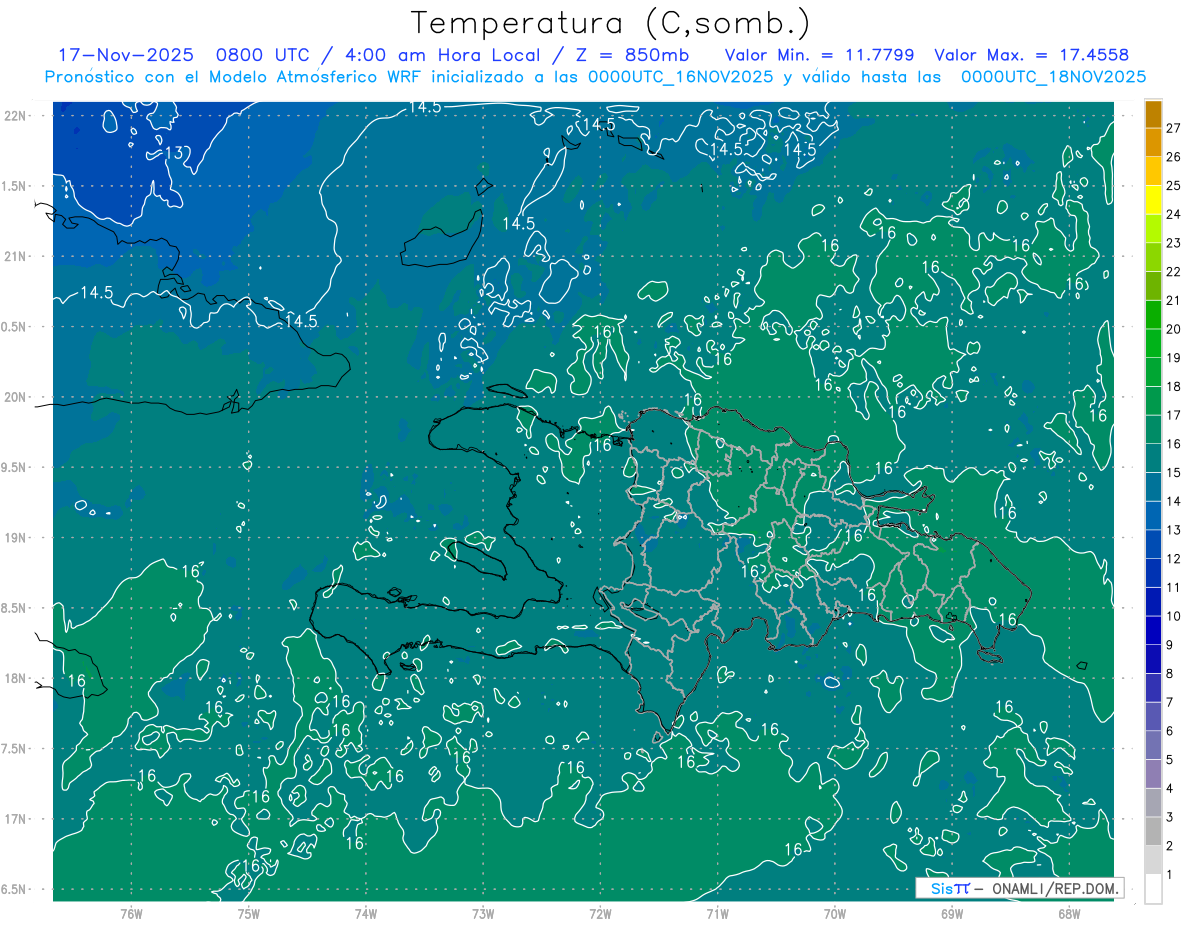Click the "Valor Max. = 17.4558" value
Viewport: 1200px width, 927px height.
click(1031, 55)
